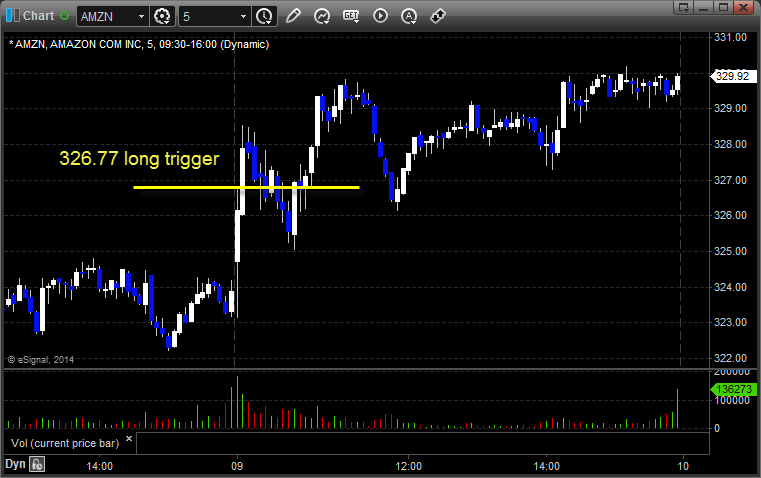Click the 327.00 price axis label
Image resolution: width=761 pixels, height=478 pixels.
click(x=730, y=180)
